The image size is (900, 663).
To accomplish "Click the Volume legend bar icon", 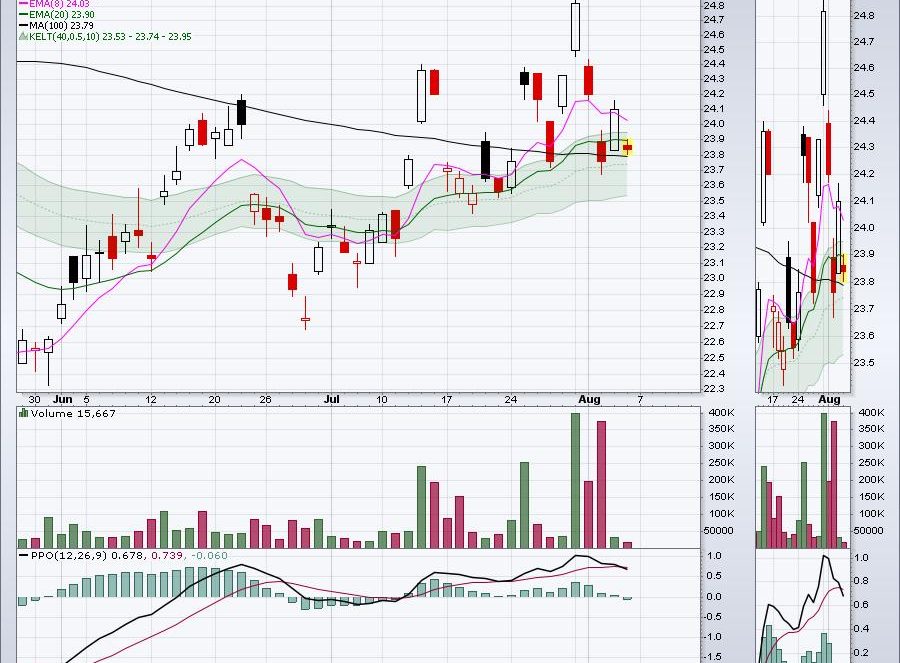I will pyautogui.click(x=24, y=413).
